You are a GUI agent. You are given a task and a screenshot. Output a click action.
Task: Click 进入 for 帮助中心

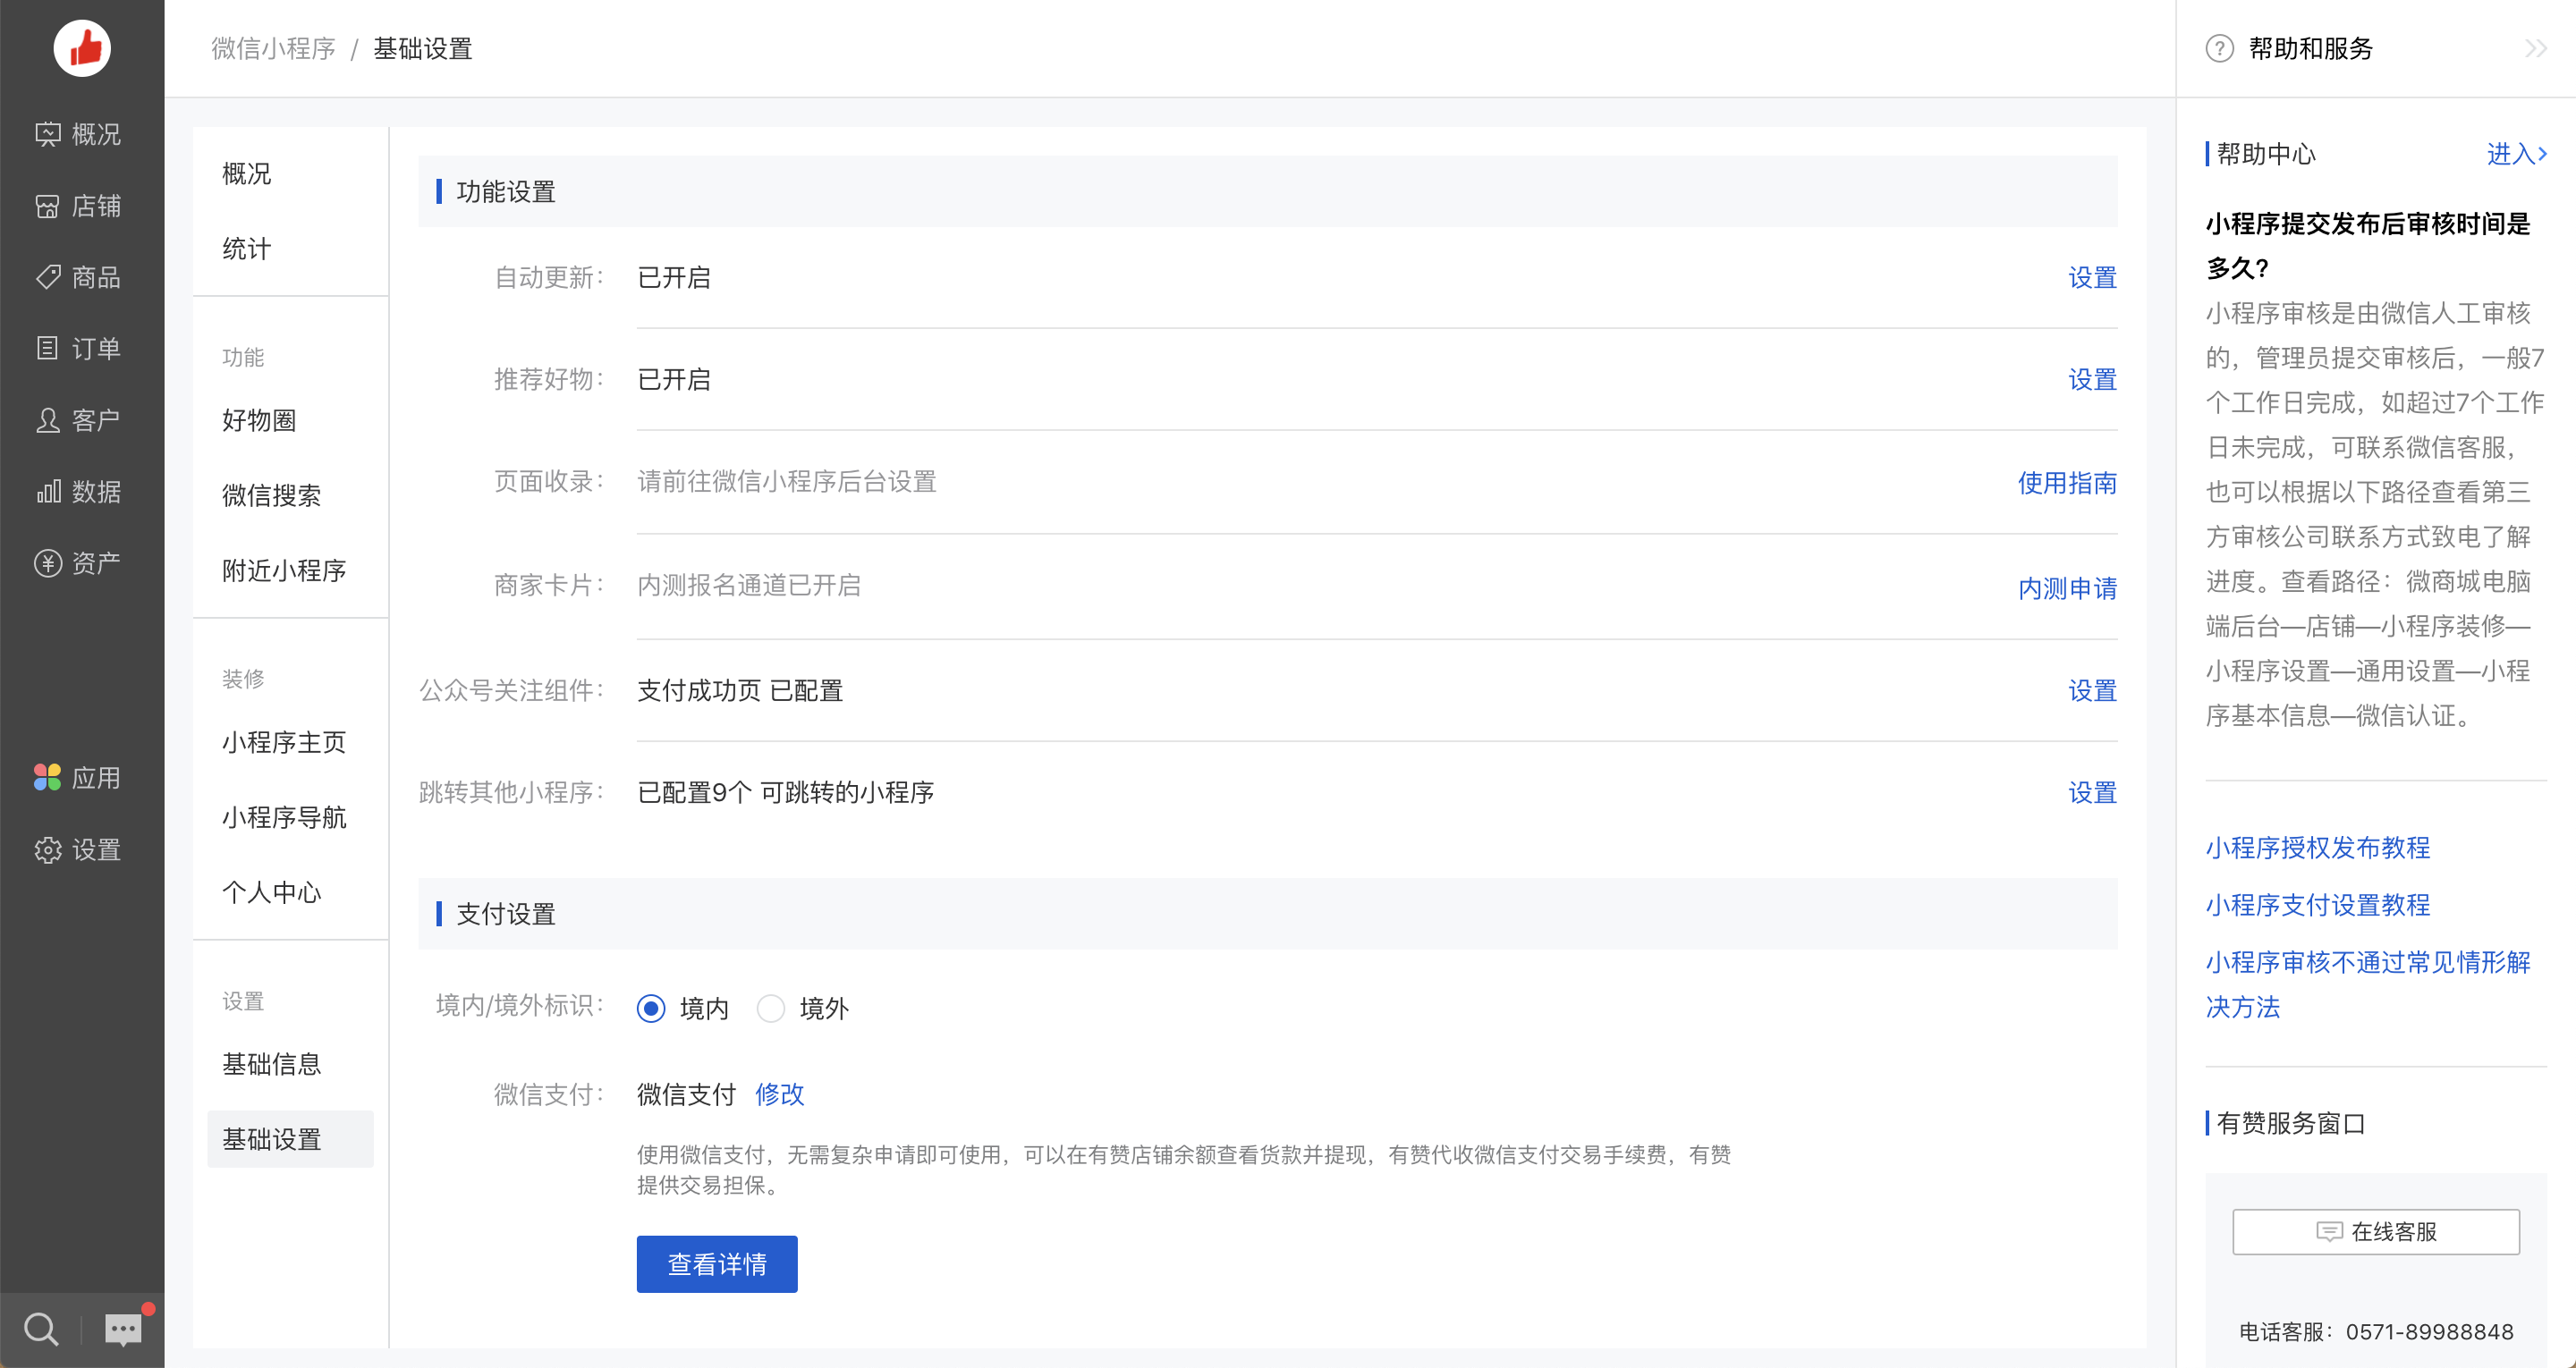pos(2516,154)
